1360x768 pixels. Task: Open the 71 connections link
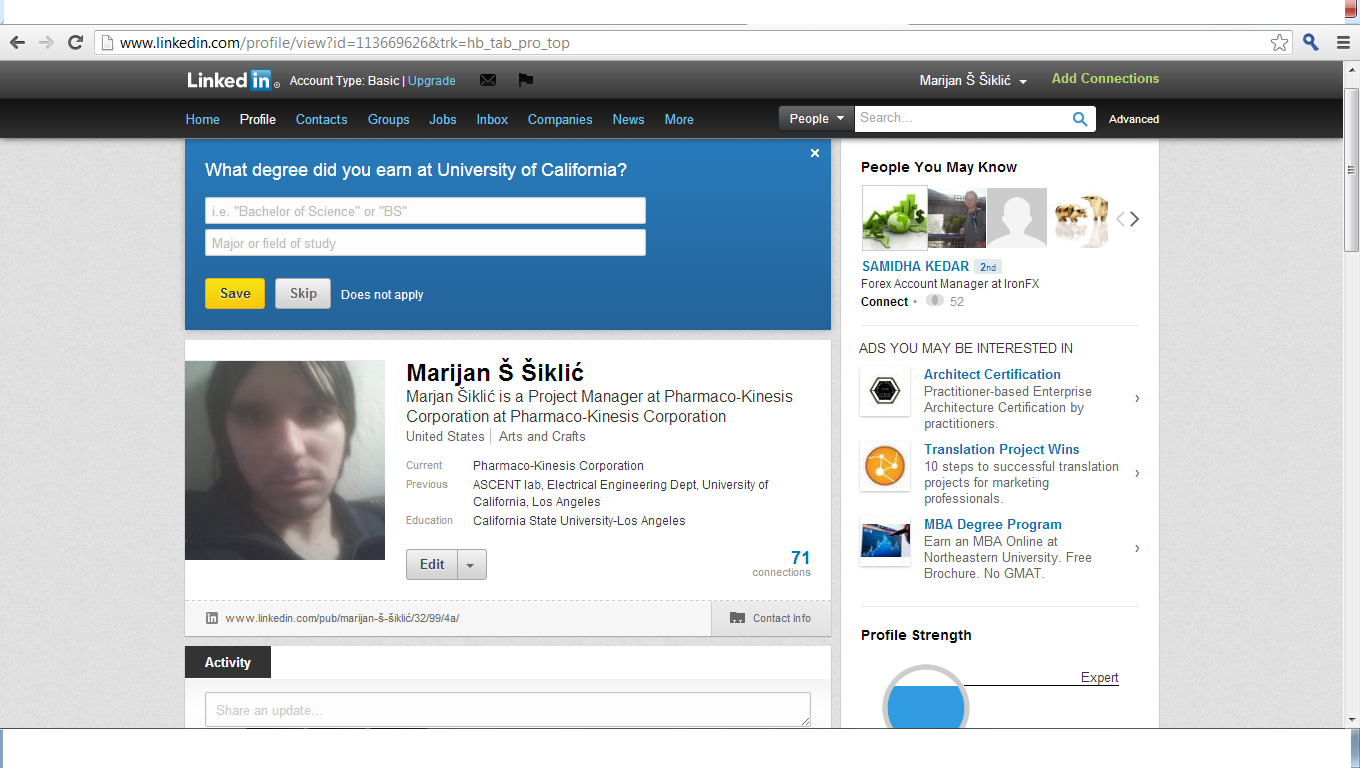pos(782,563)
